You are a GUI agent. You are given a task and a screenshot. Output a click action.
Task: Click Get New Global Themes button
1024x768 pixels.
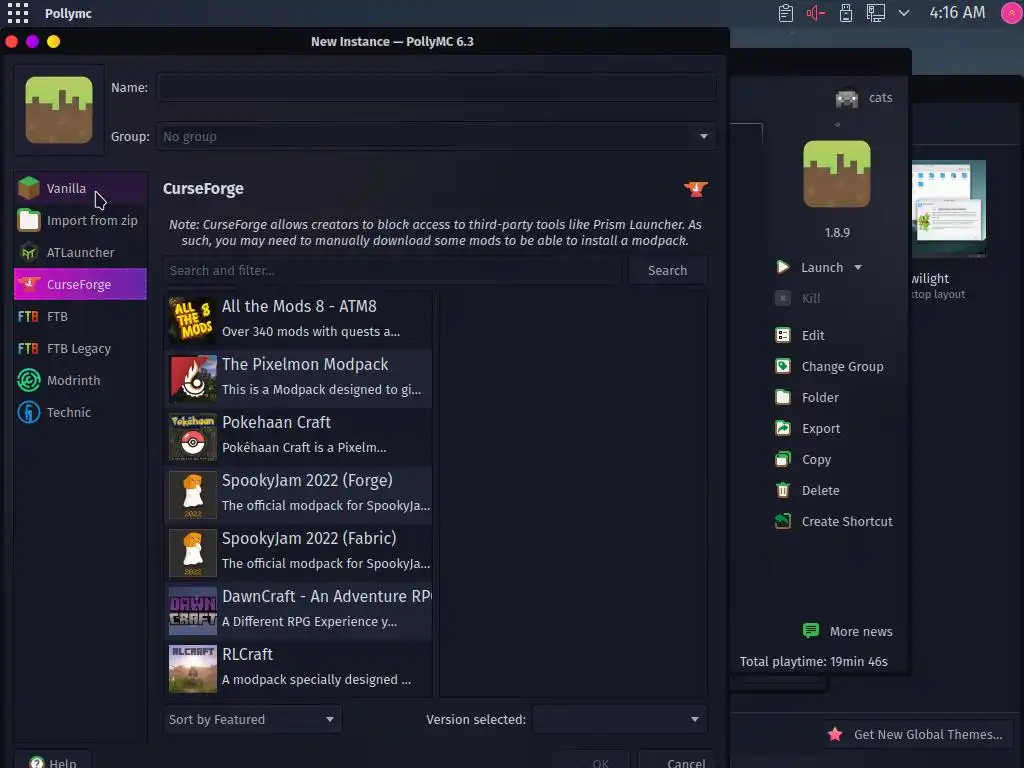pos(916,734)
